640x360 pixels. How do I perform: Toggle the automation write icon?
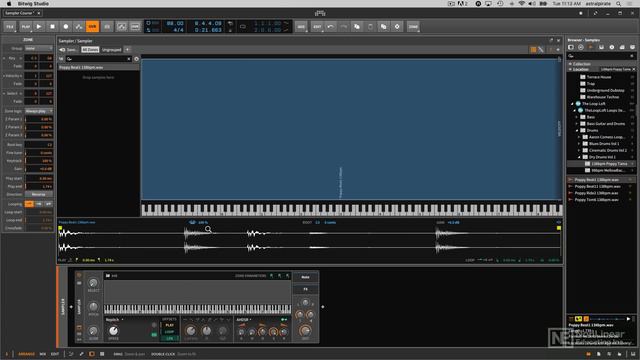[x=79, y=27]
